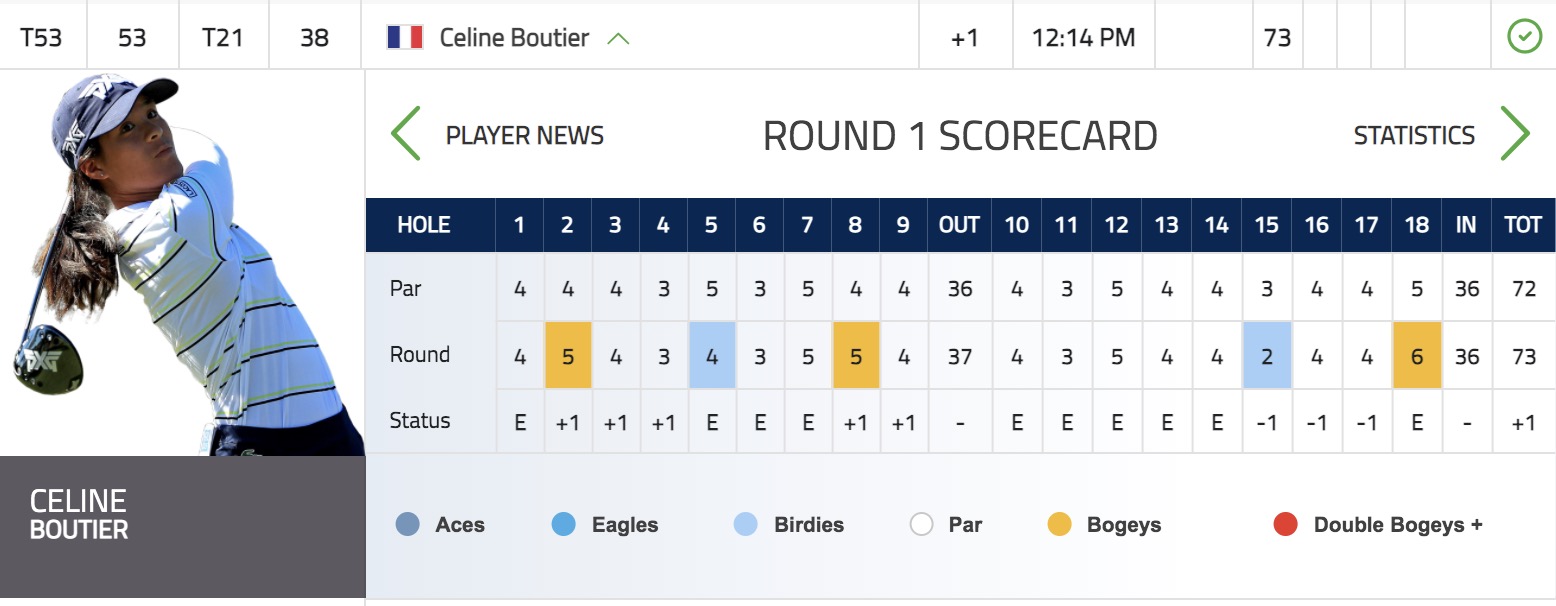
Task: Open the Player News section
Action: 525,135
